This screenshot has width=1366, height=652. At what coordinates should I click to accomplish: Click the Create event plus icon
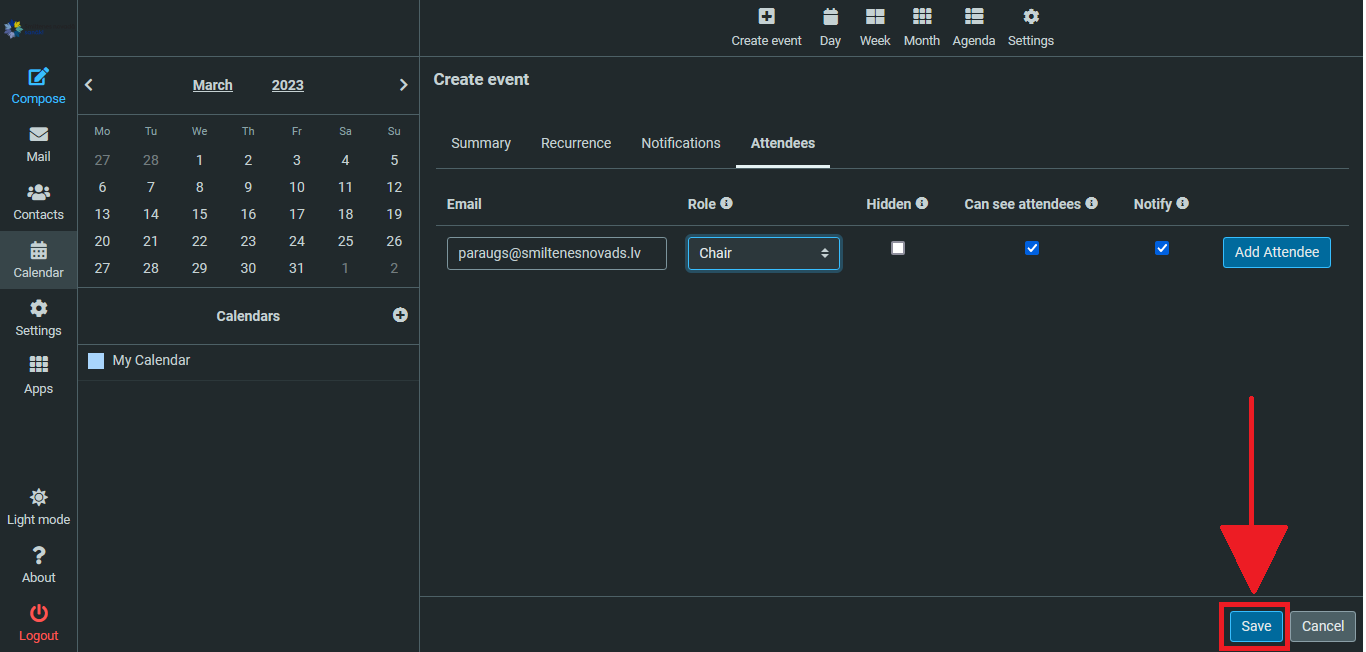[x=766, y=17]
